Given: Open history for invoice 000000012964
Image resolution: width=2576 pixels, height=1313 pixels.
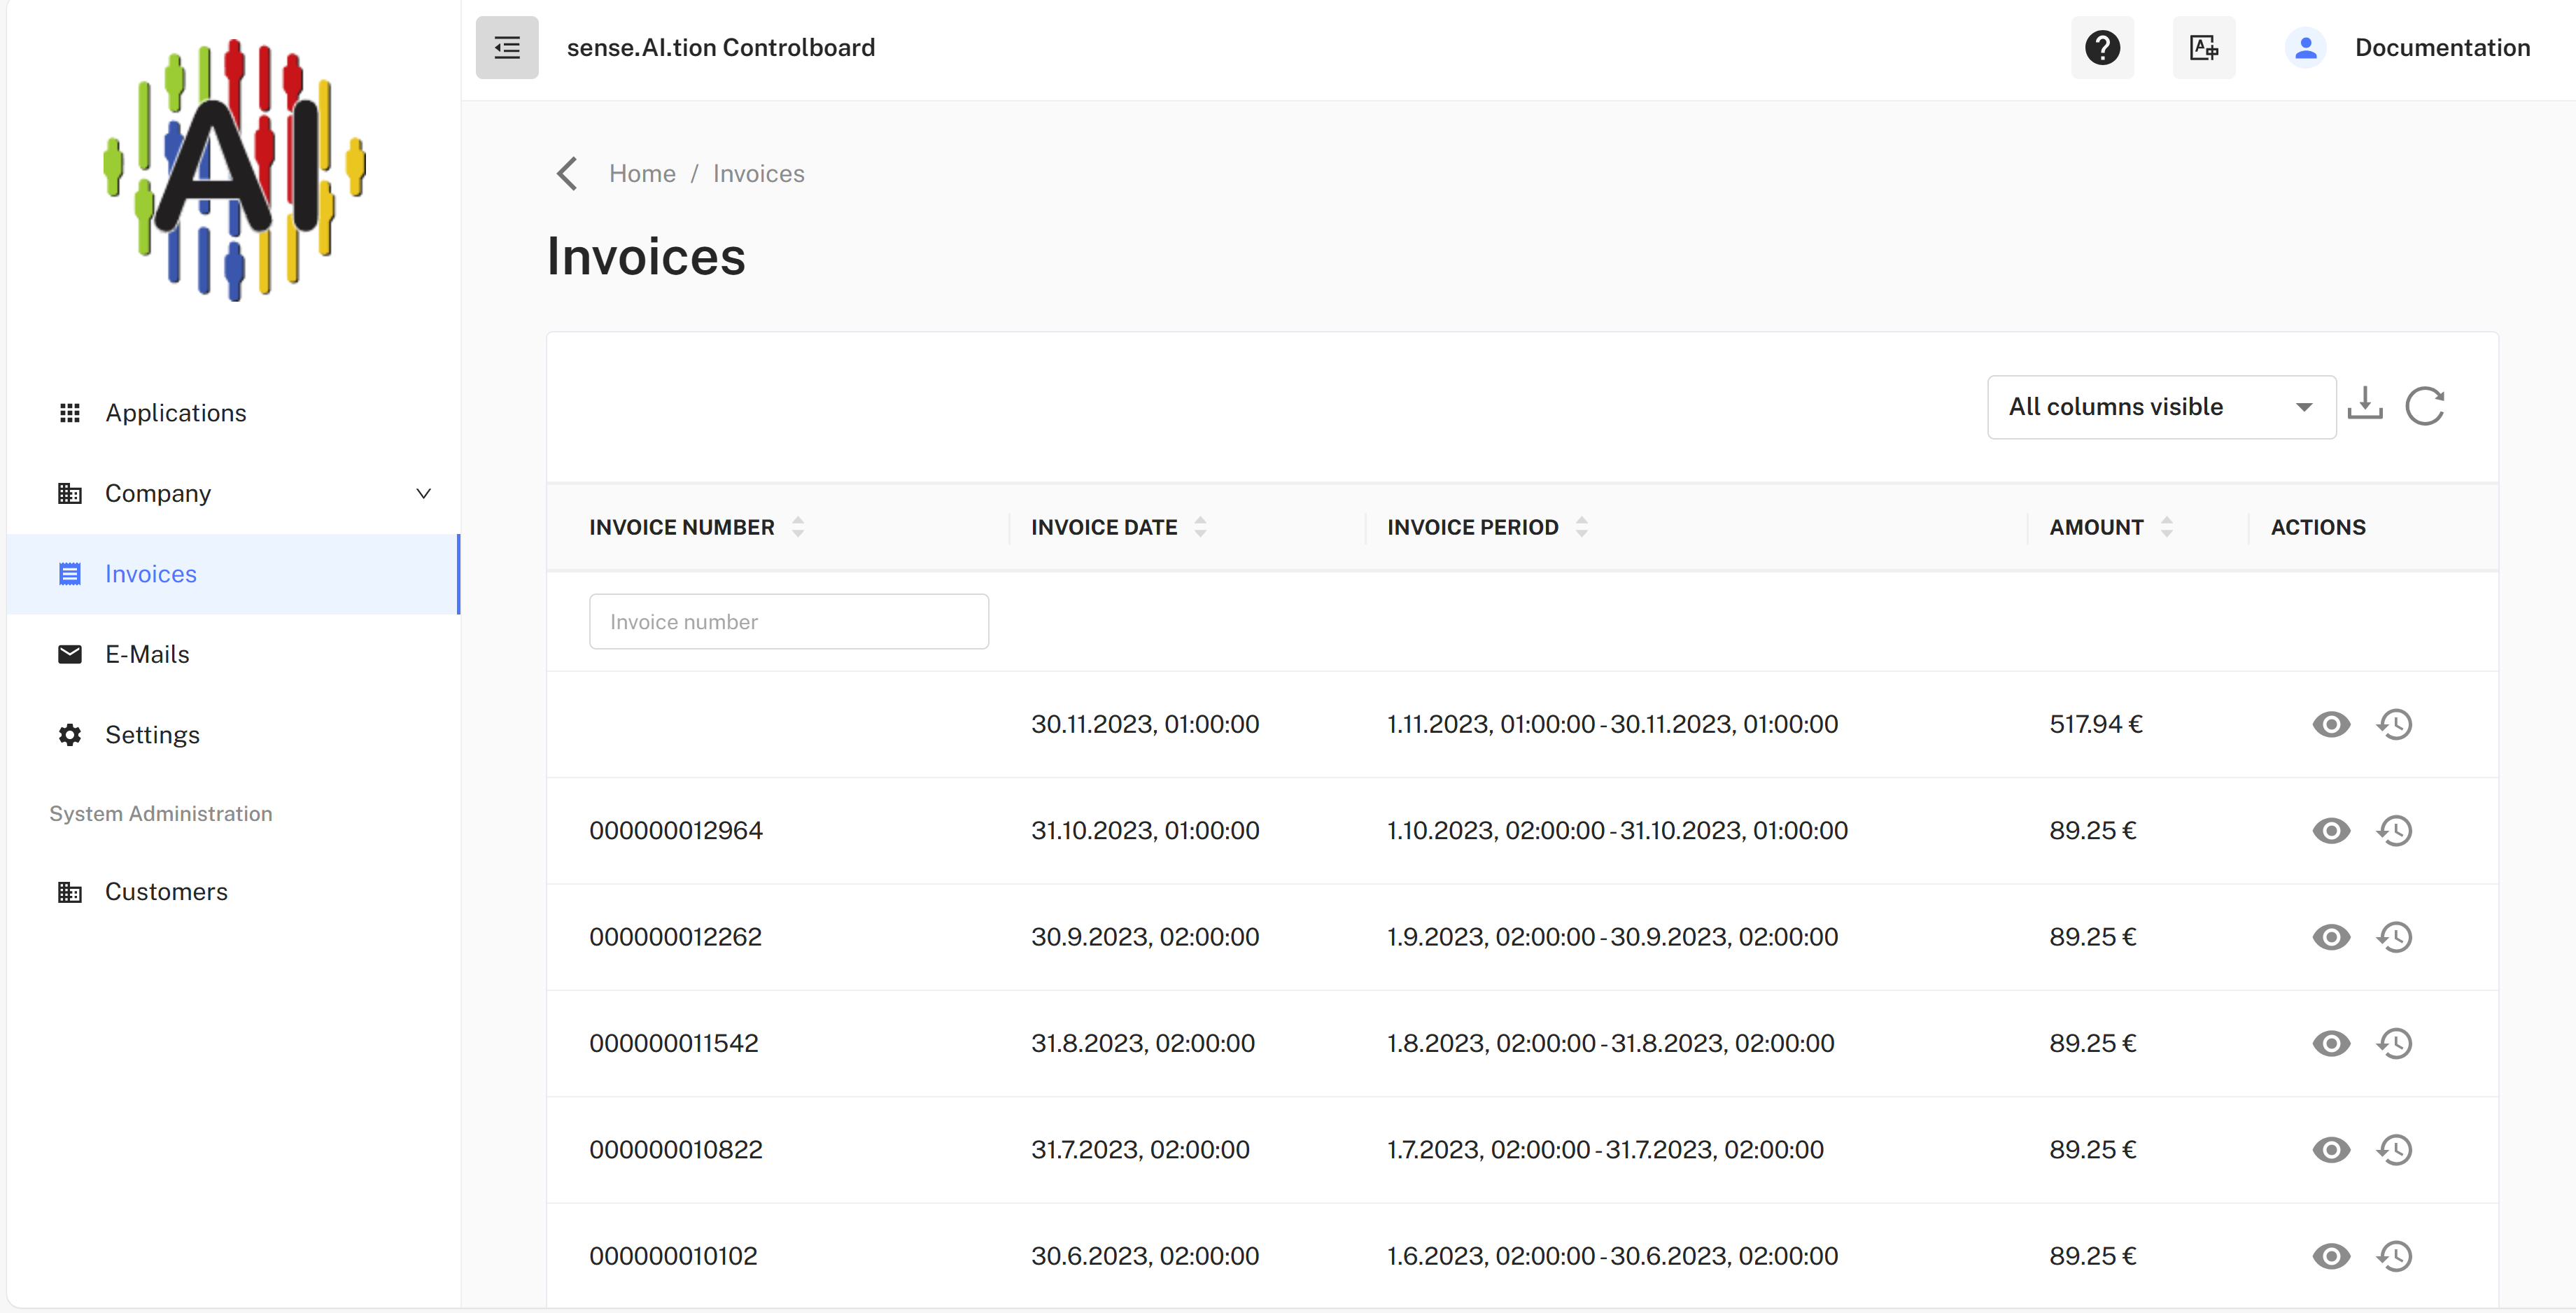Looking at the screenshot, I should 2395,831.
